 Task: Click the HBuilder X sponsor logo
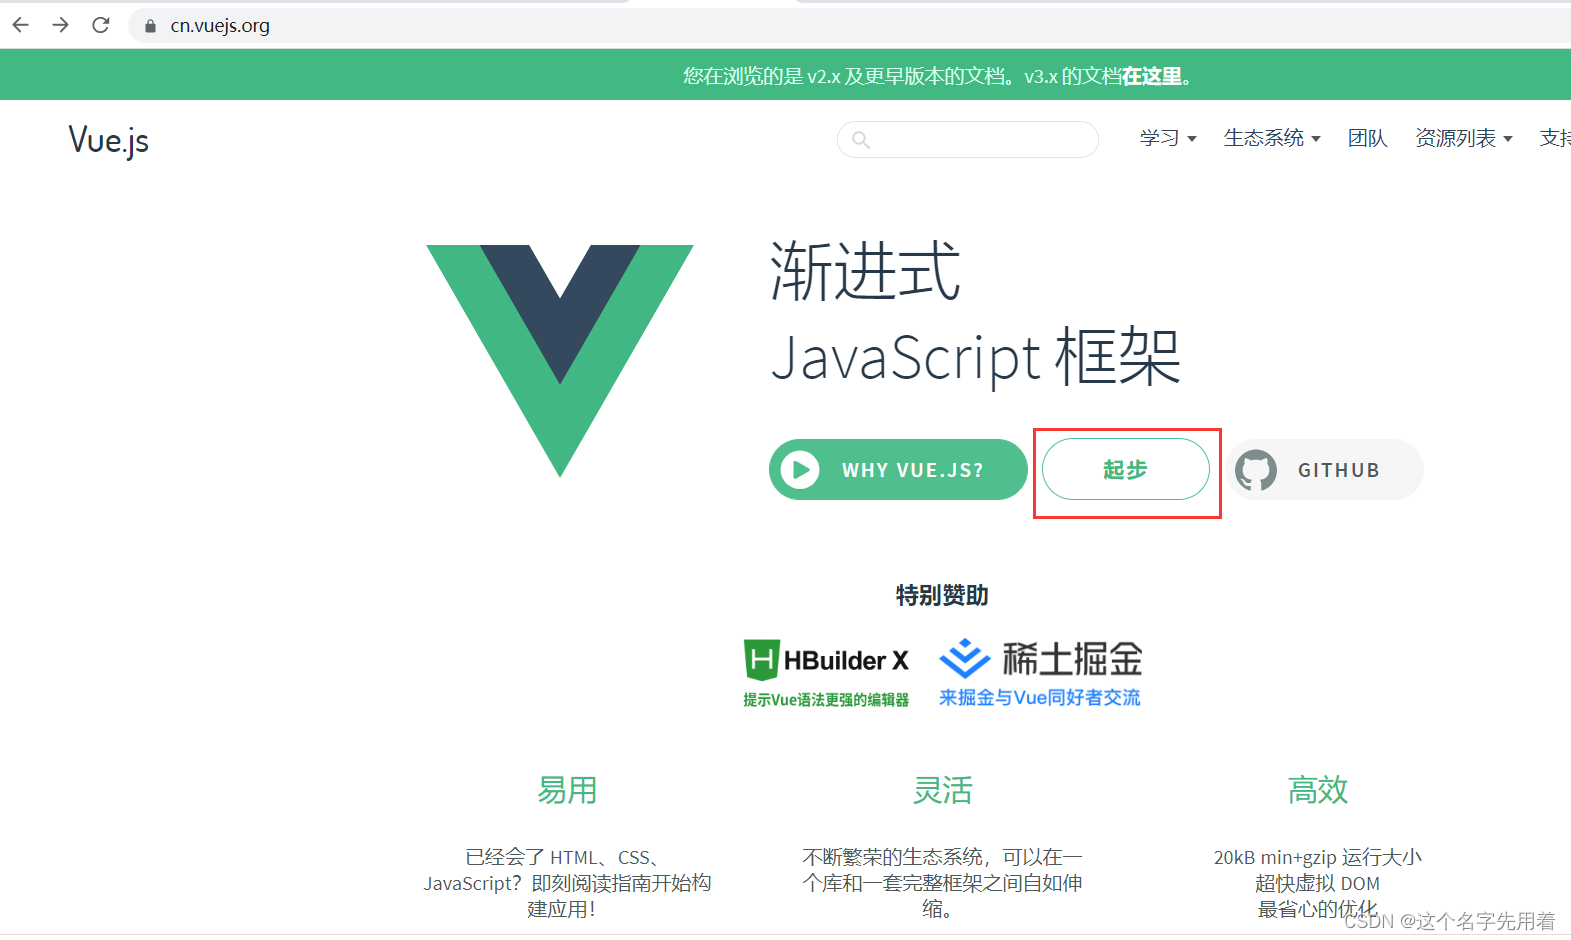click(x=826, y=660)
